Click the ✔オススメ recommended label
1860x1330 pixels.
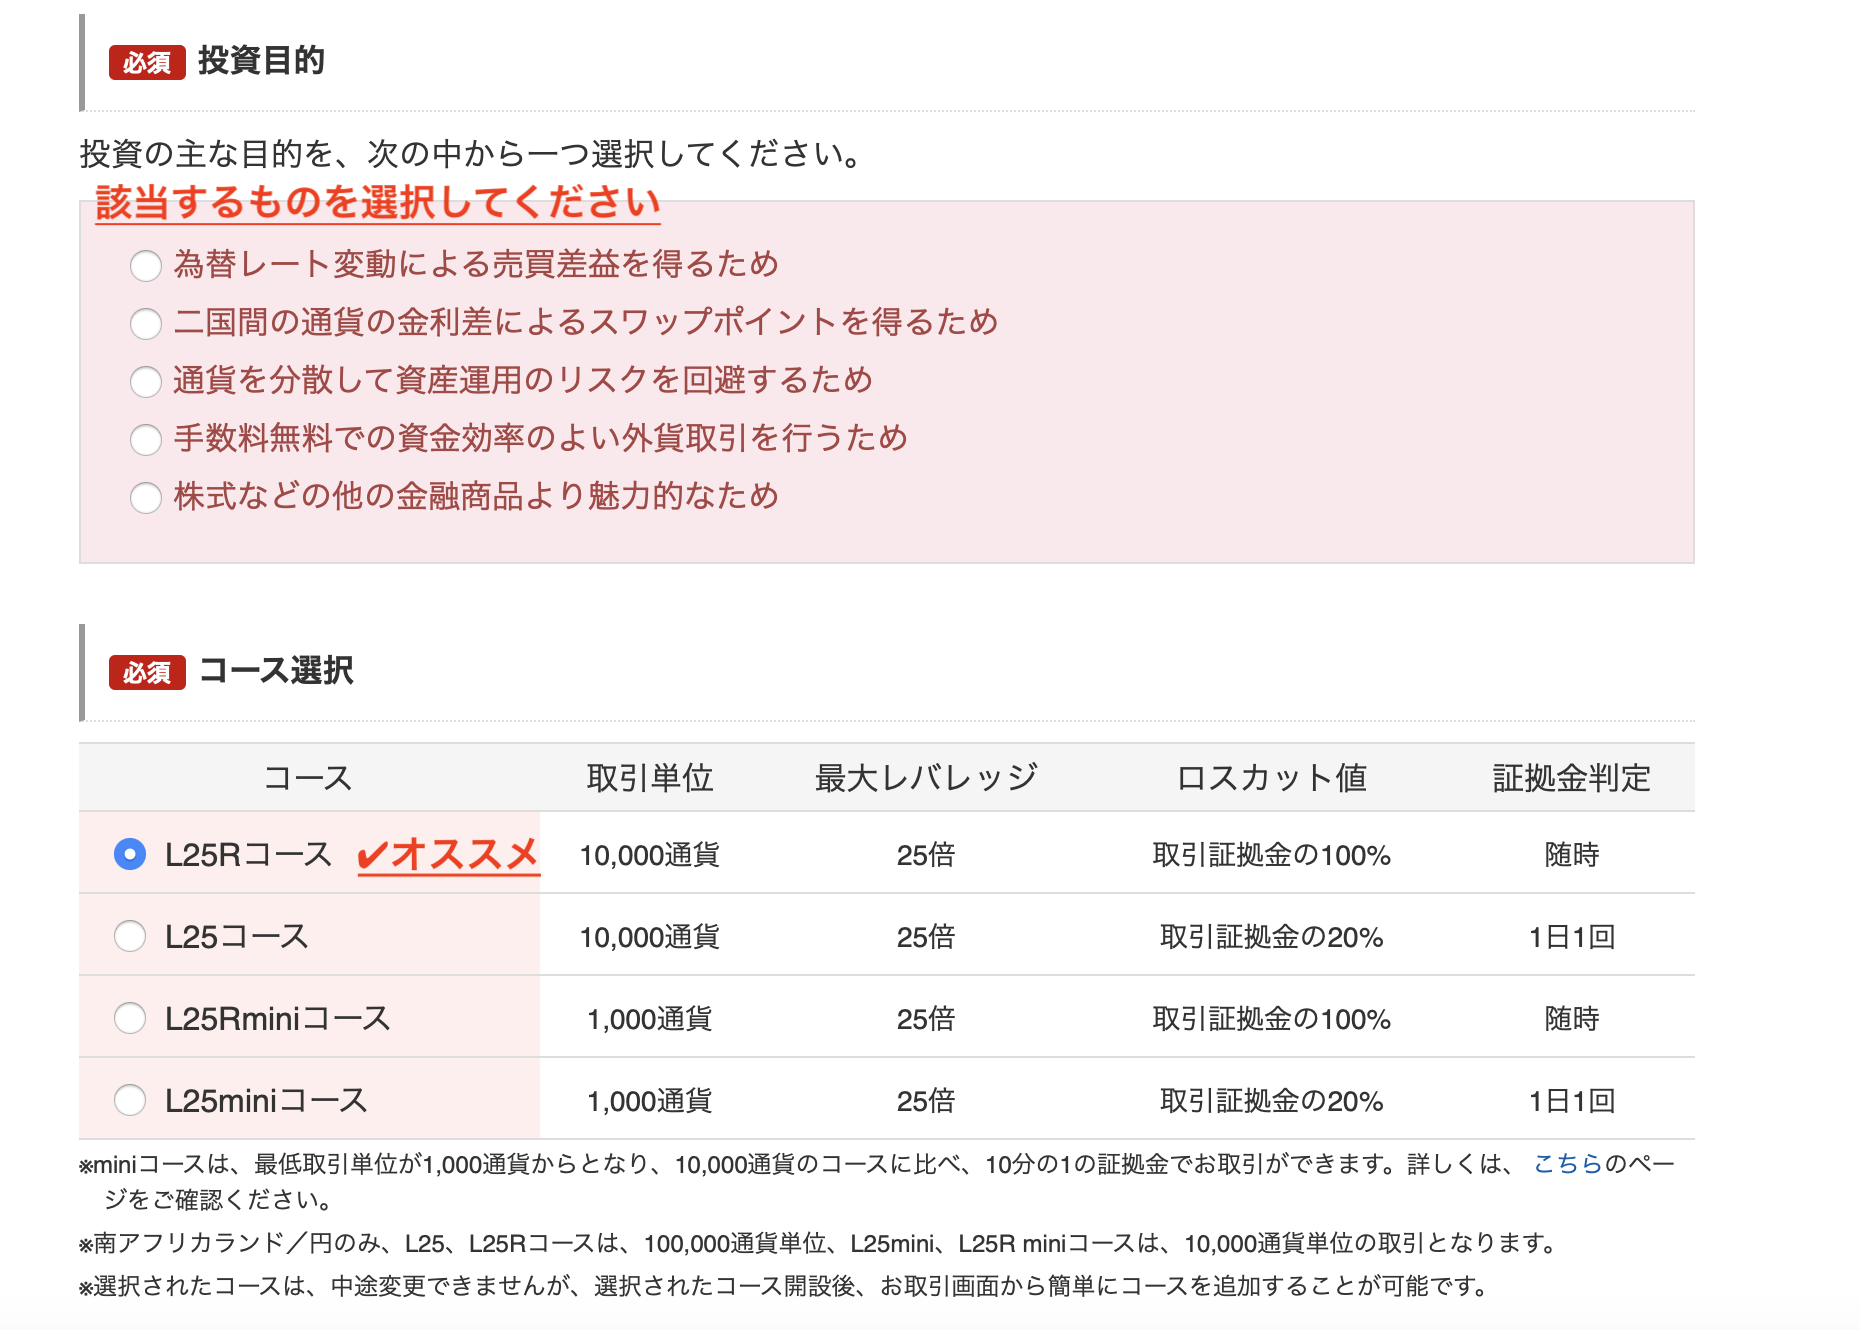448,855
